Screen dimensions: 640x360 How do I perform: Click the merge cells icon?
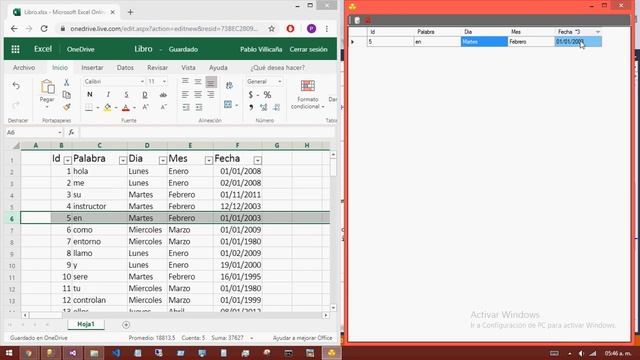pyautogui.click(x=228, y=105)
